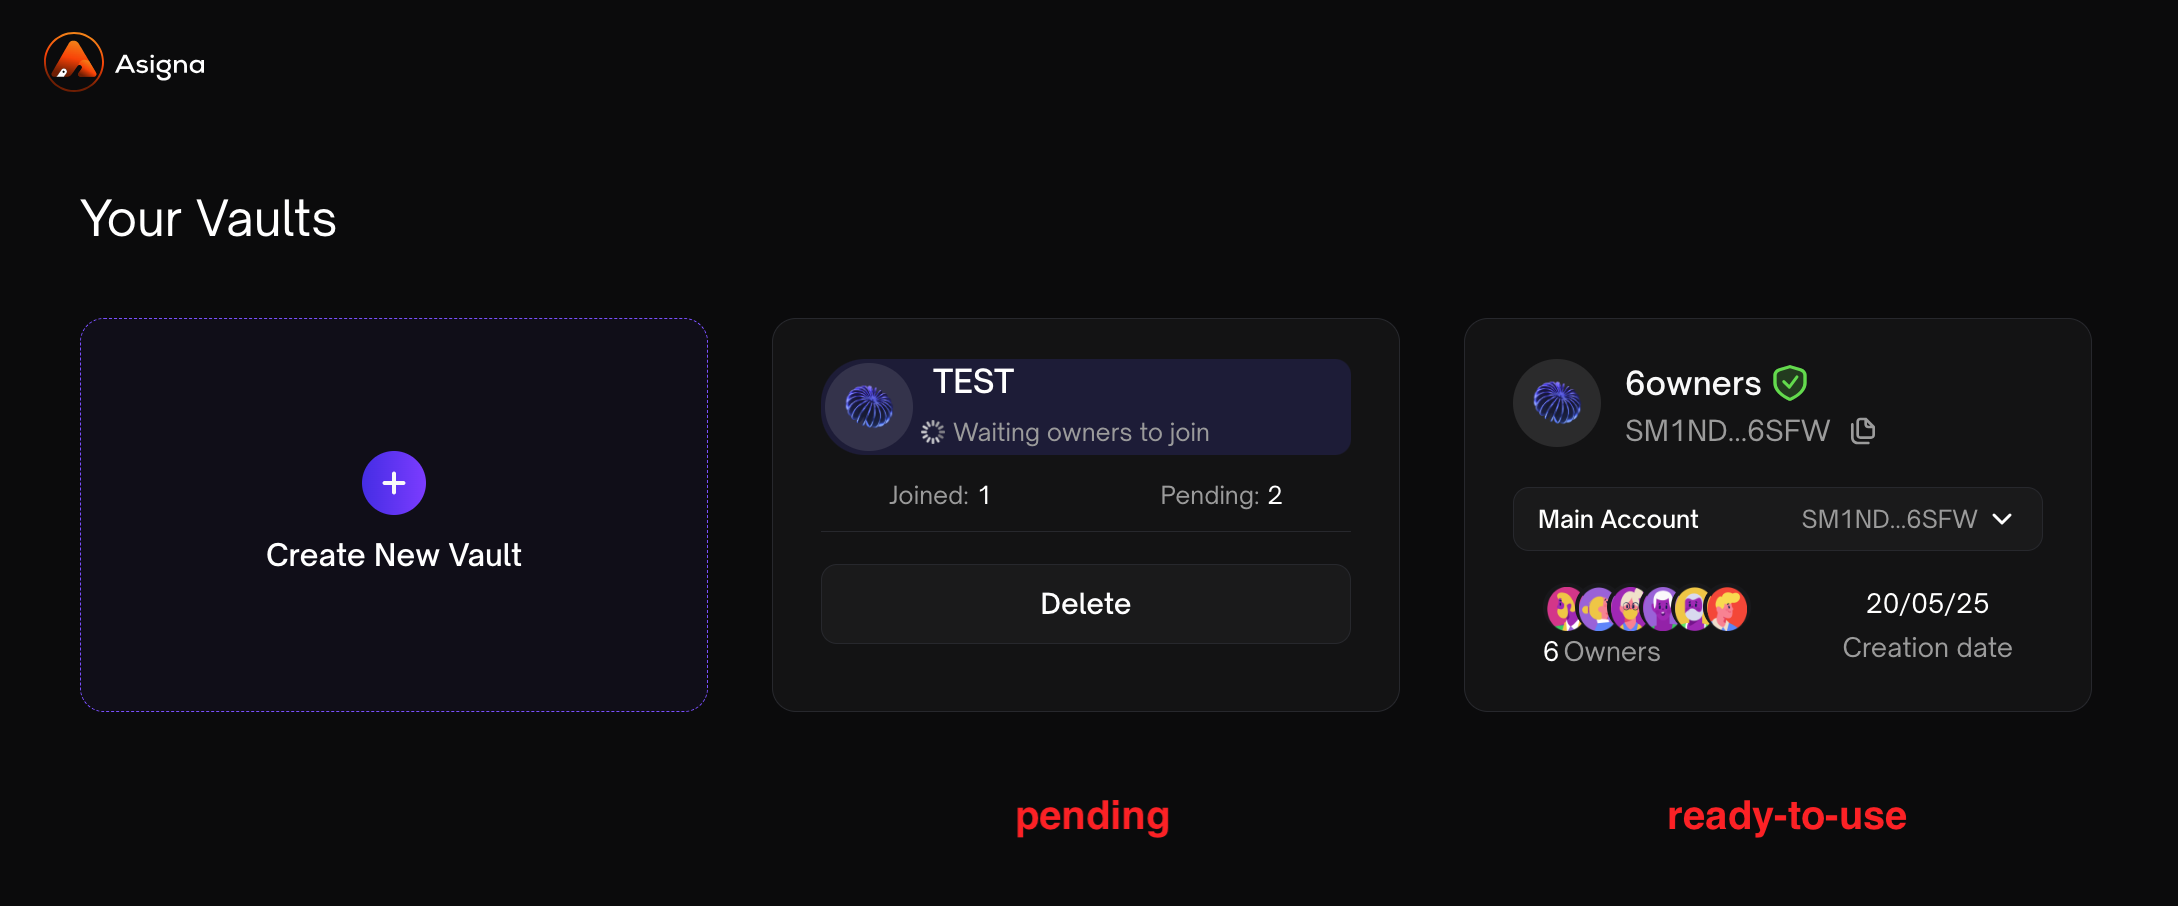2178x906 pixels.
Task: Click the red-background blond owner avatar
Action: click(1728, 609)
